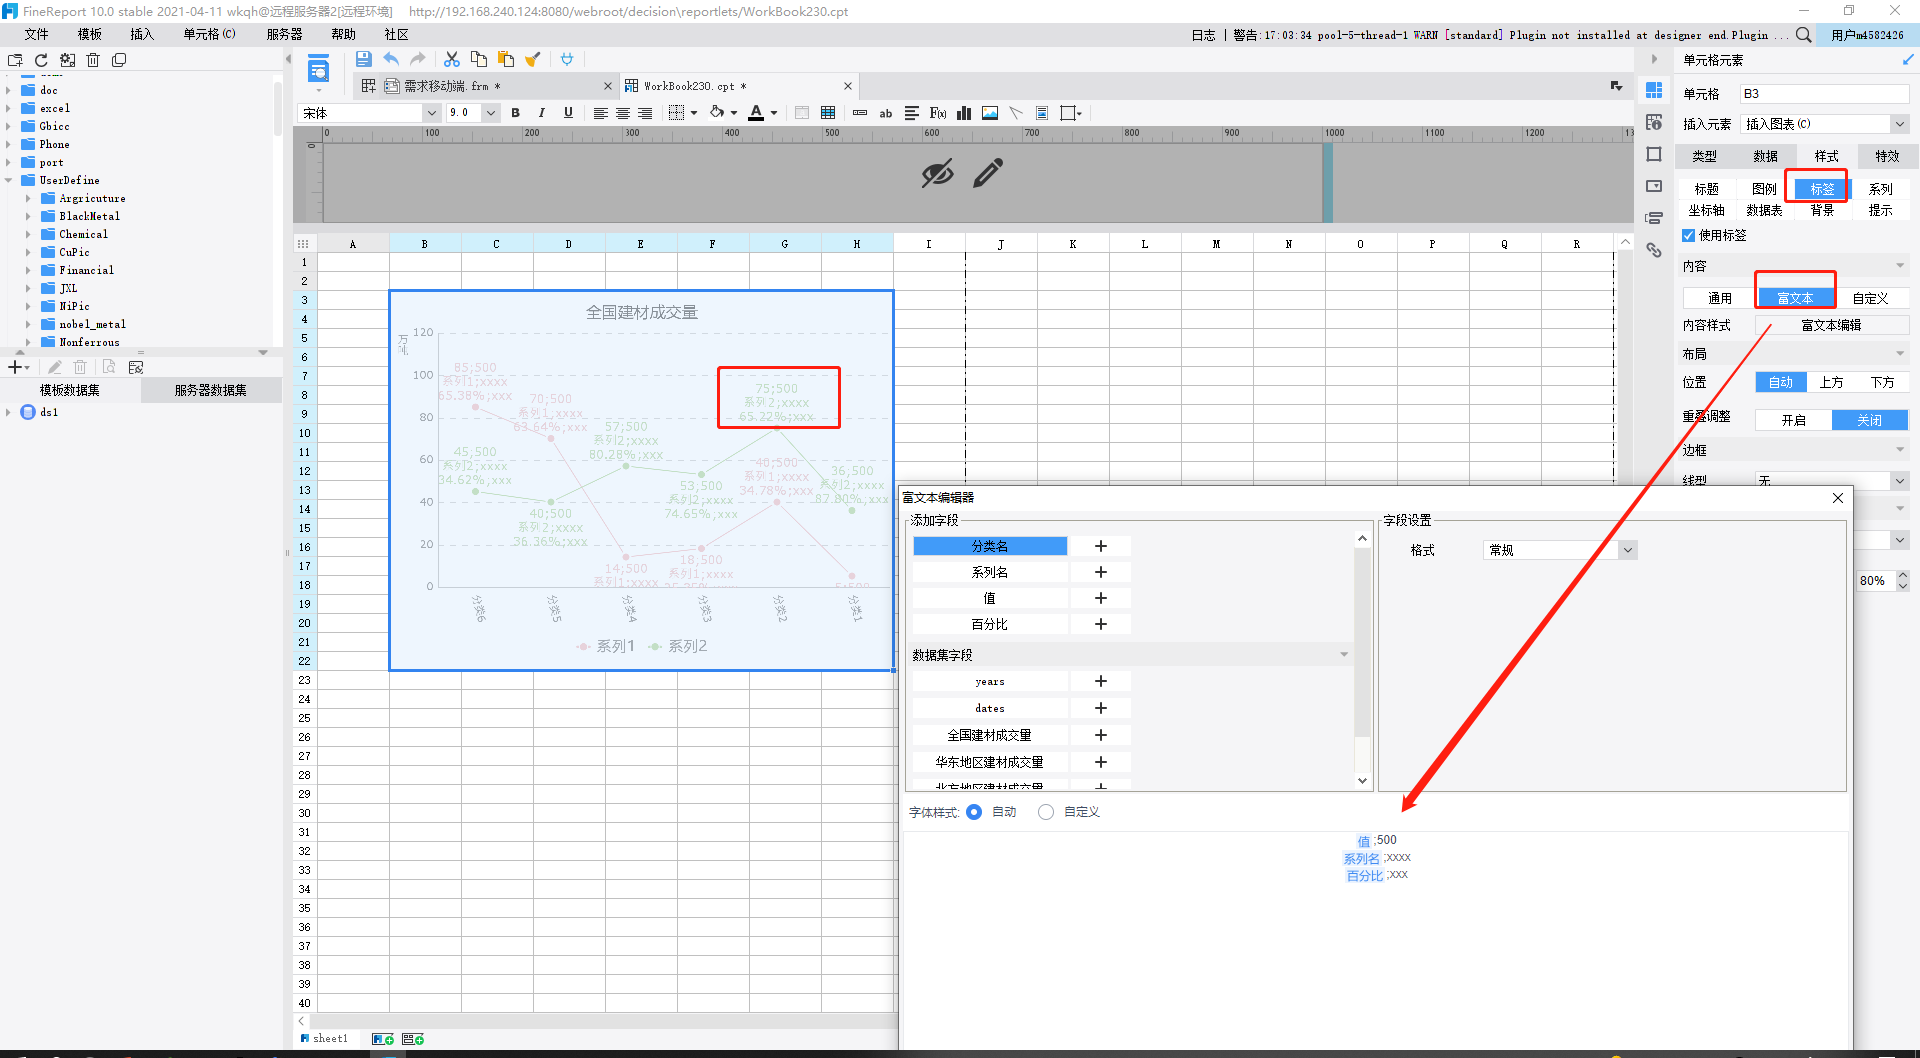Click the Paste clipboard icon
The width and height of the screenshot is (1920, 1058).
click(506, 59)
